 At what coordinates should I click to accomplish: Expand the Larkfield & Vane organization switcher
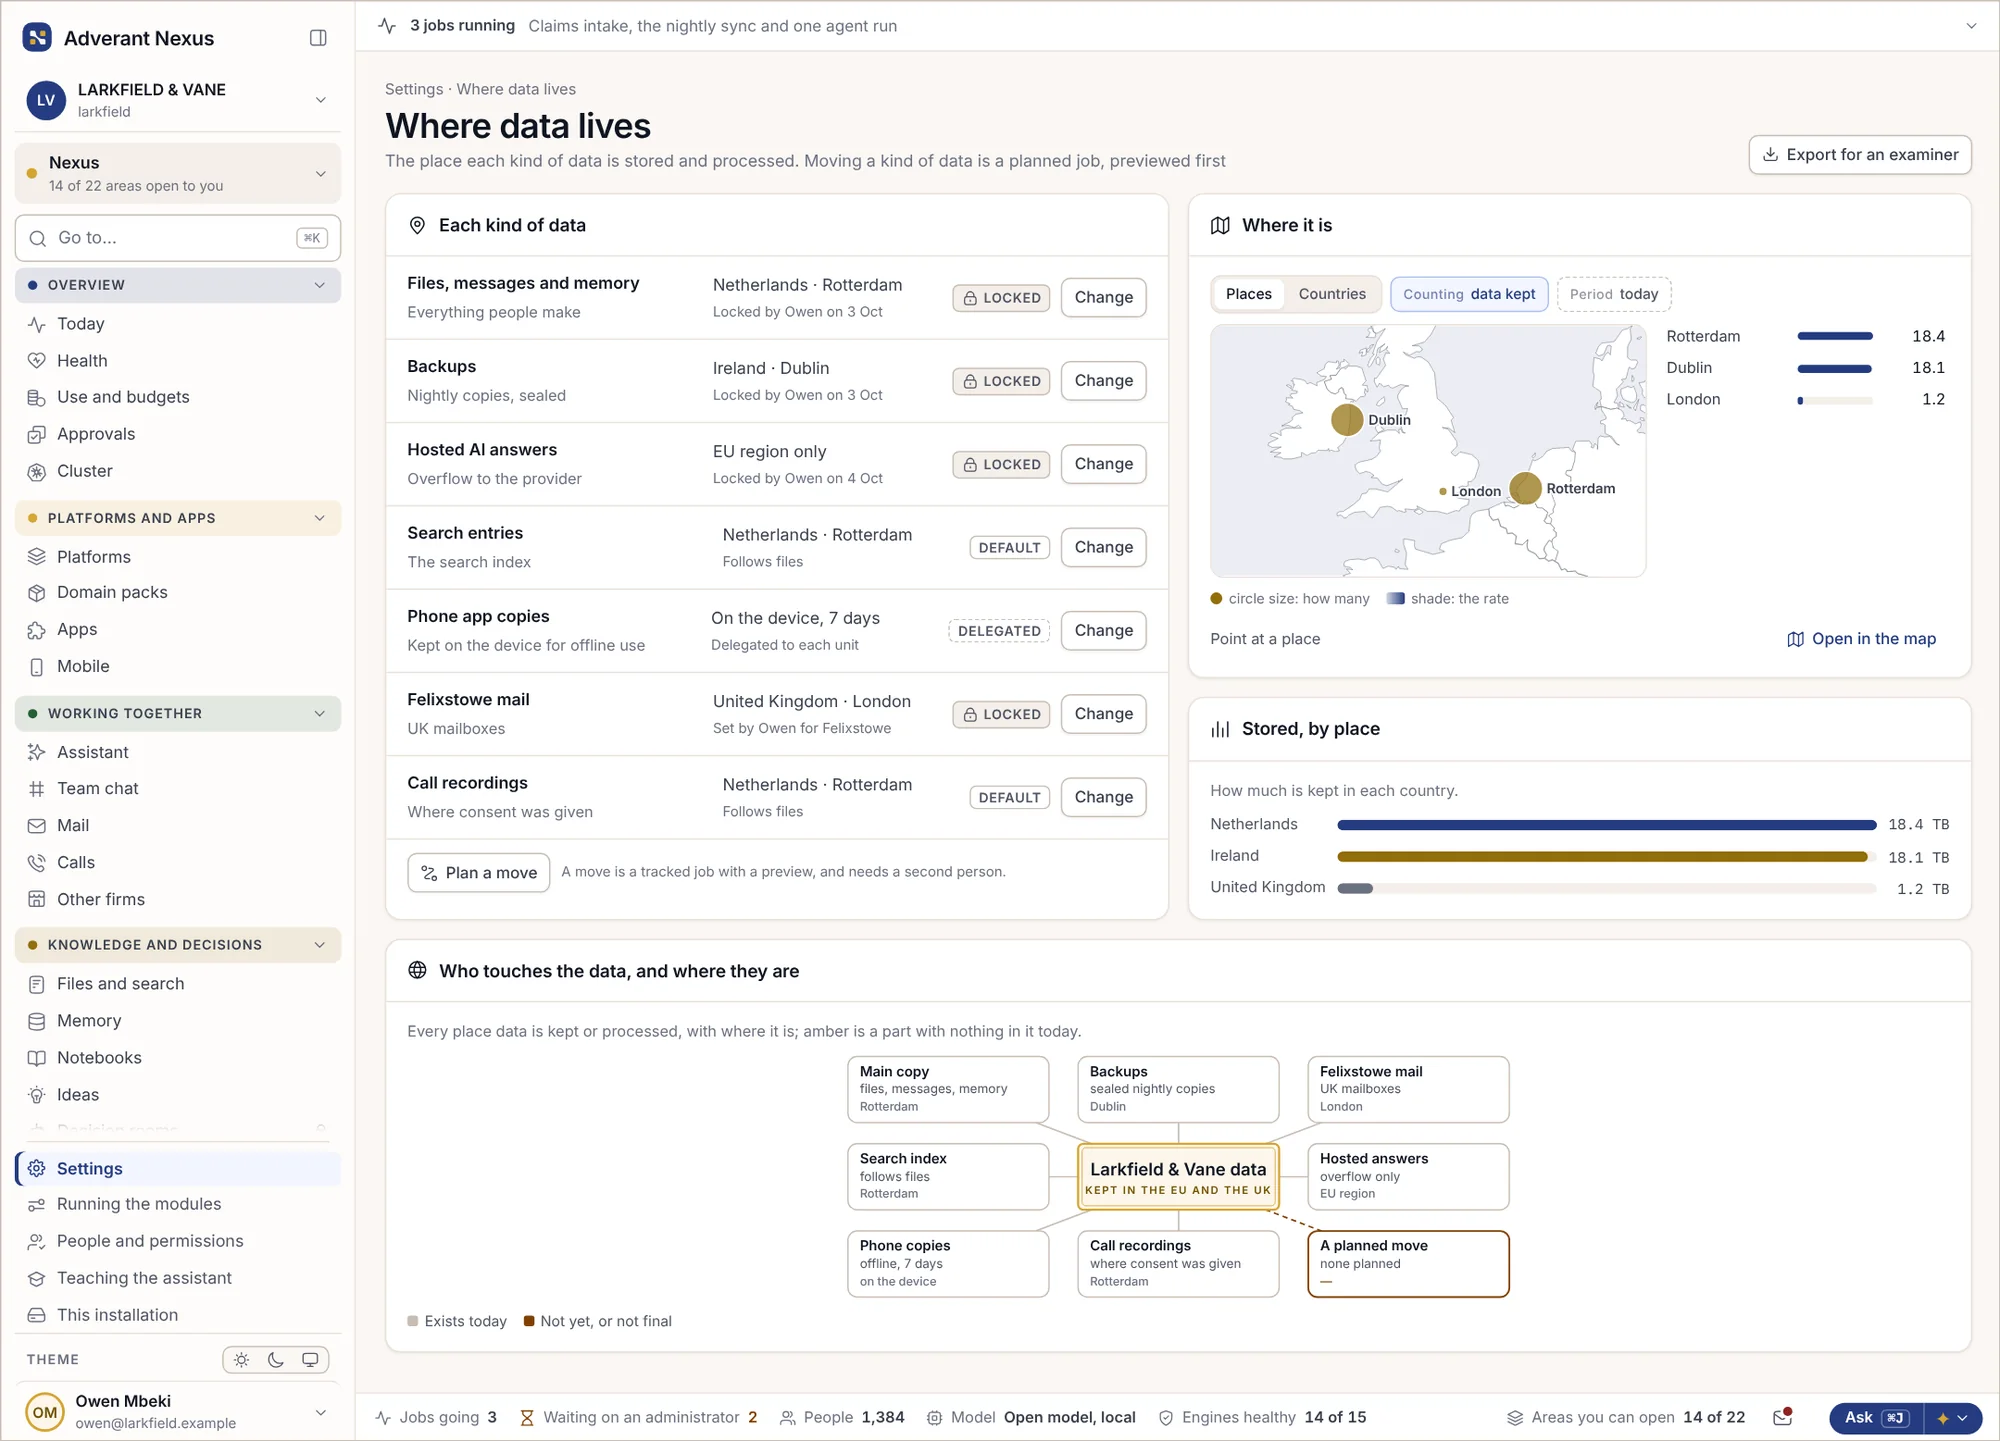[x=178, y=100]
